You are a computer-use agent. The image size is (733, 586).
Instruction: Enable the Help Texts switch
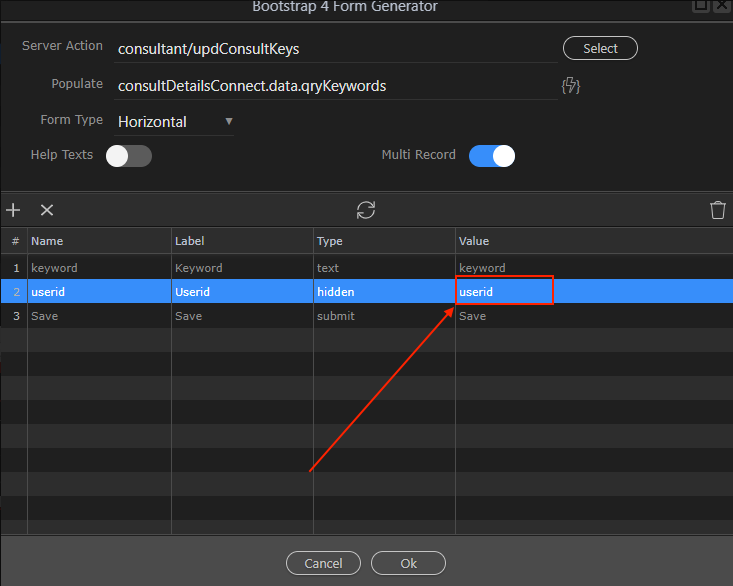129,156
